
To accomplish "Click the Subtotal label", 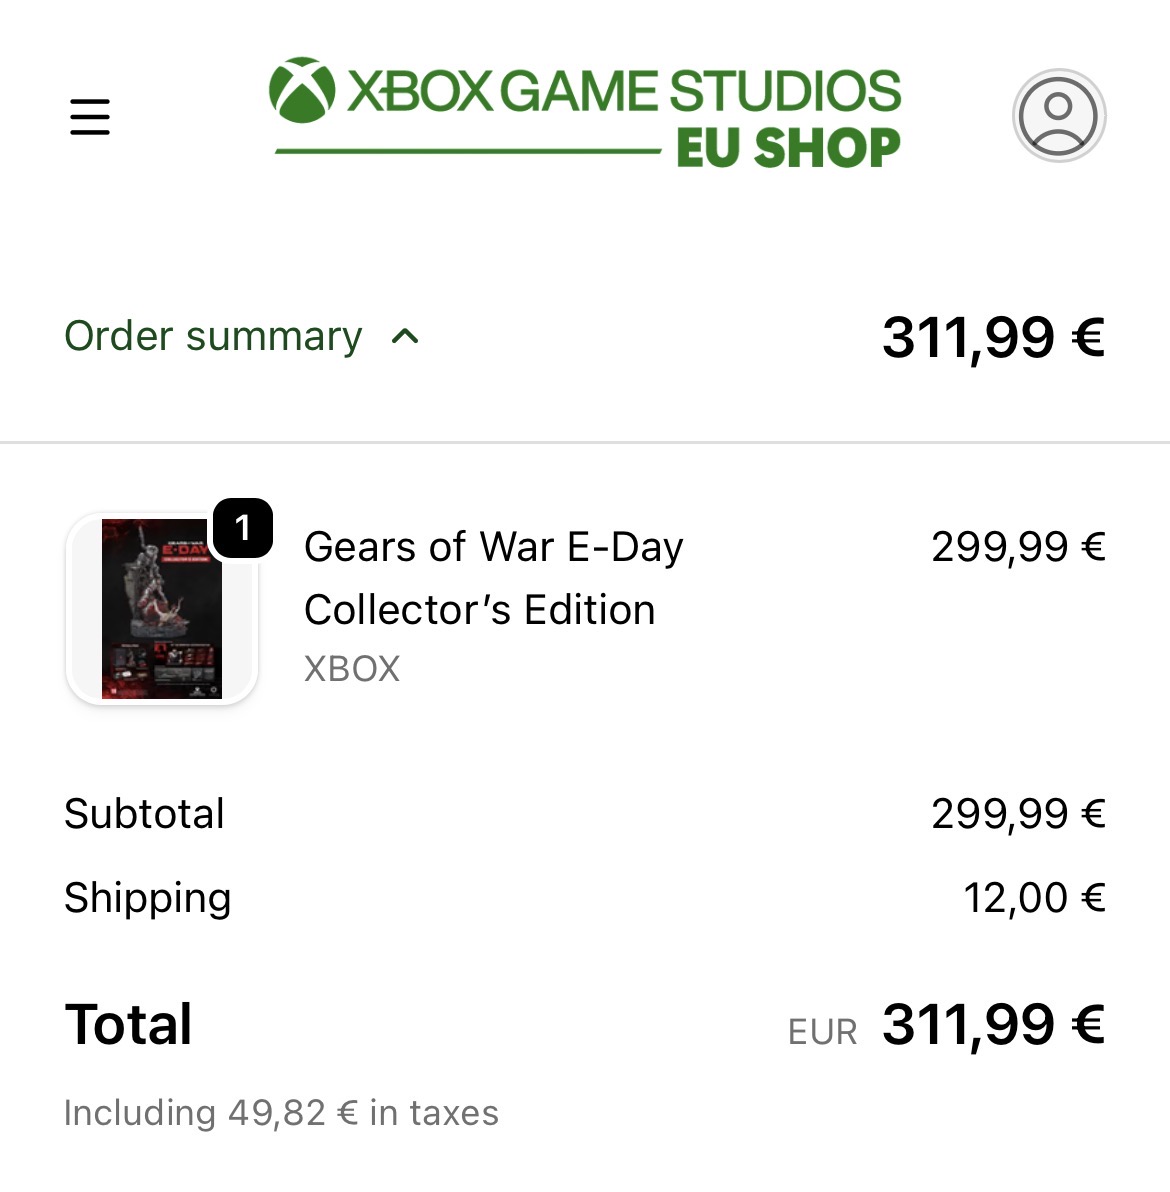I will pos(144,813).
